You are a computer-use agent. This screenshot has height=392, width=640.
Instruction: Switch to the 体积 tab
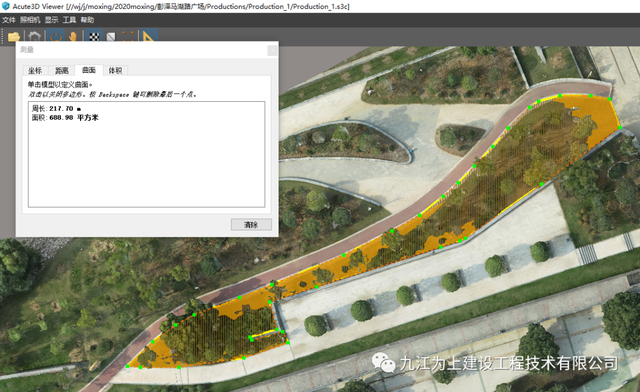point(115,71)
